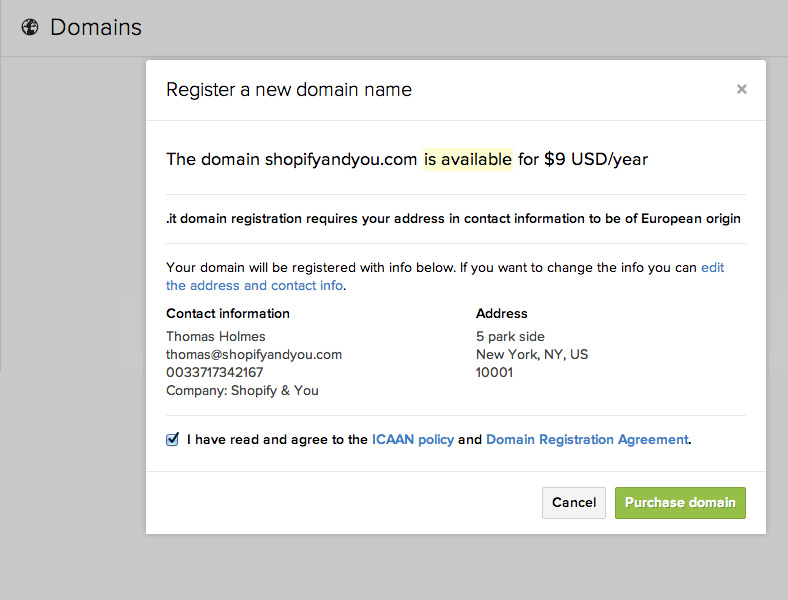Close the Register a new domain dialog
788x600 pixels.
click(x=741, y=89)
